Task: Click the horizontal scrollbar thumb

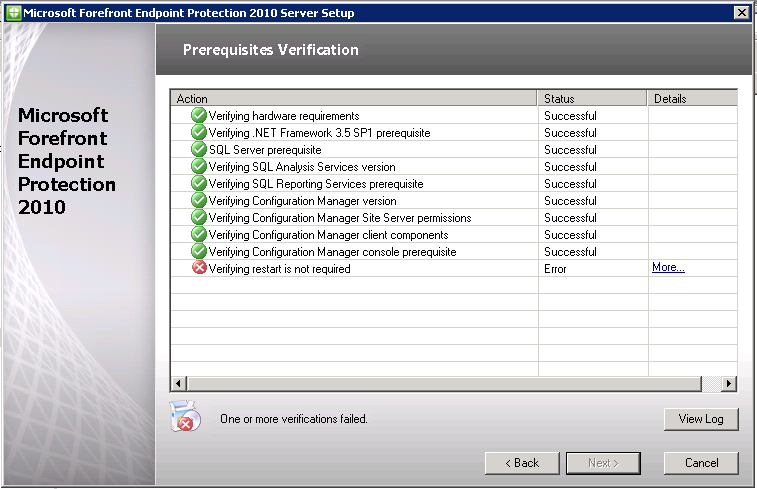Action: pyautogui.click(x=444, y=384)
